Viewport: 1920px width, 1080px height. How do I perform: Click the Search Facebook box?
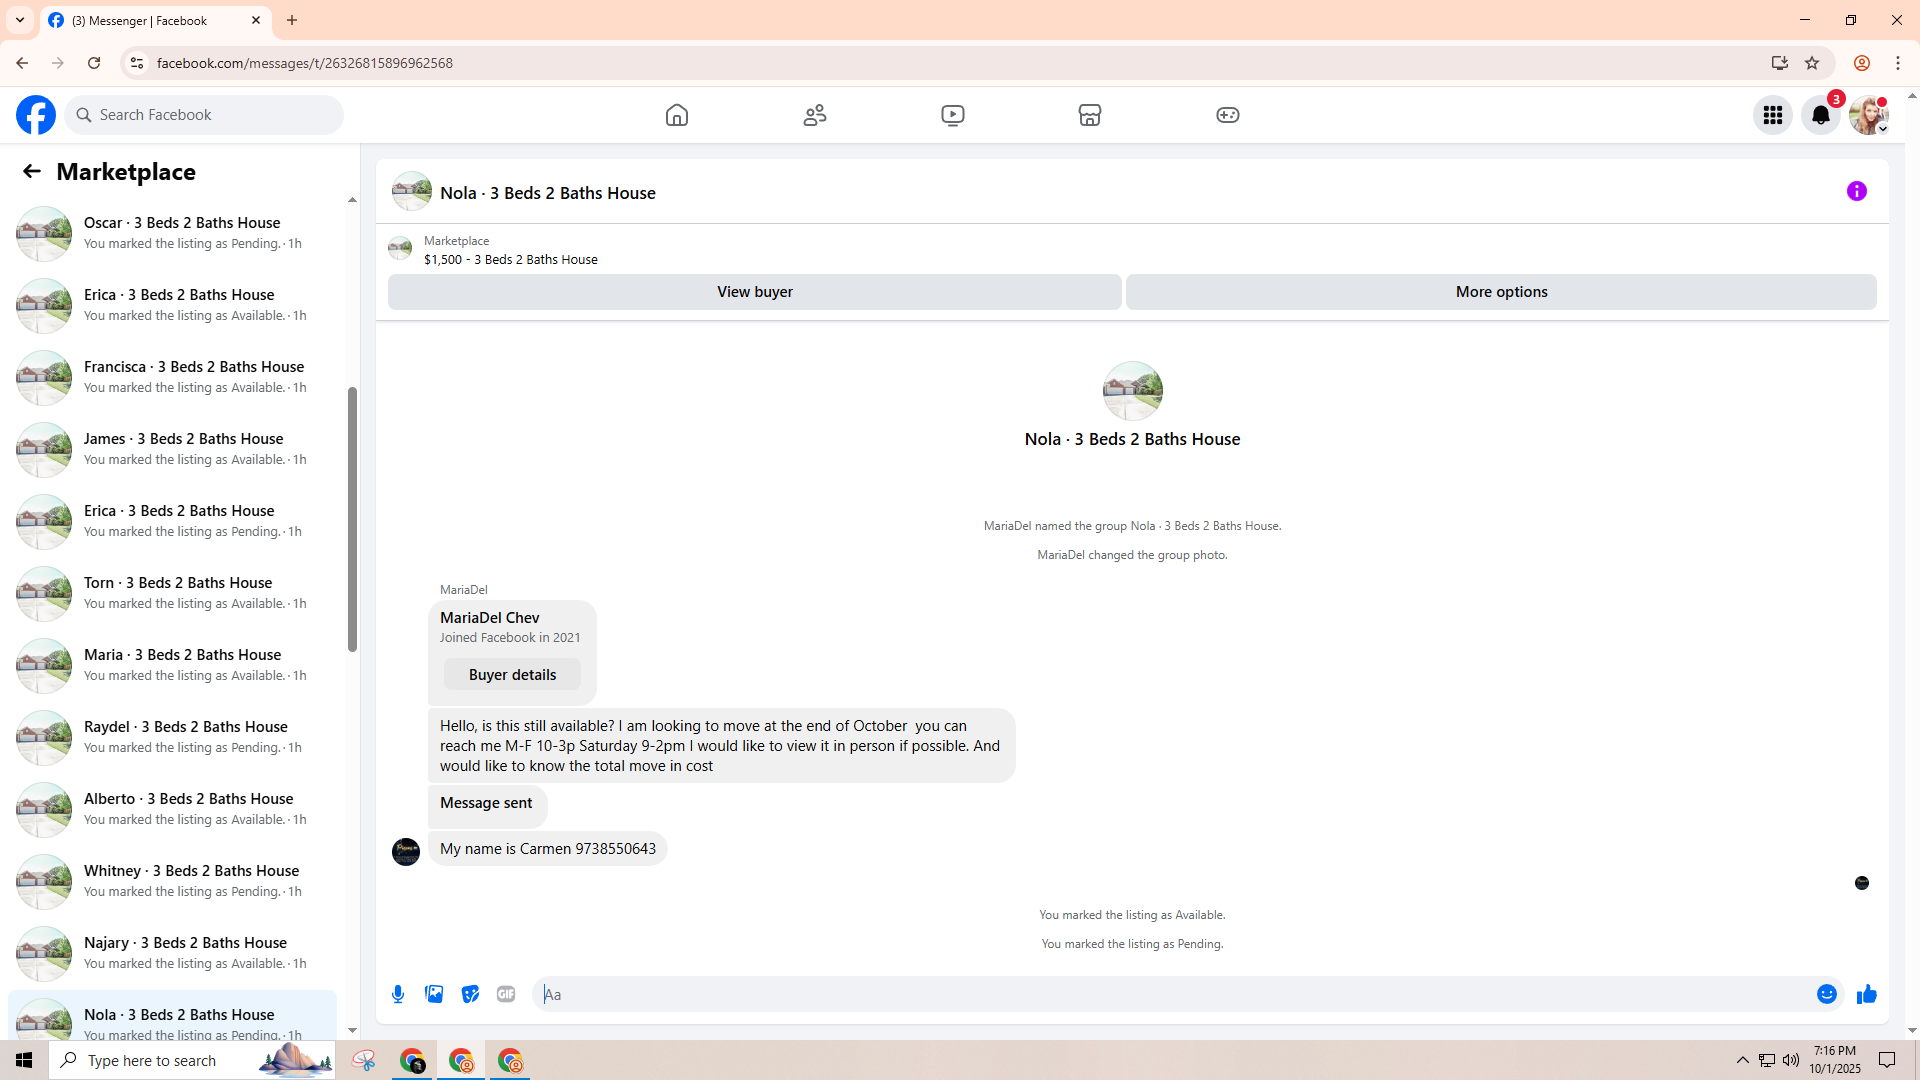coord(205,115)
